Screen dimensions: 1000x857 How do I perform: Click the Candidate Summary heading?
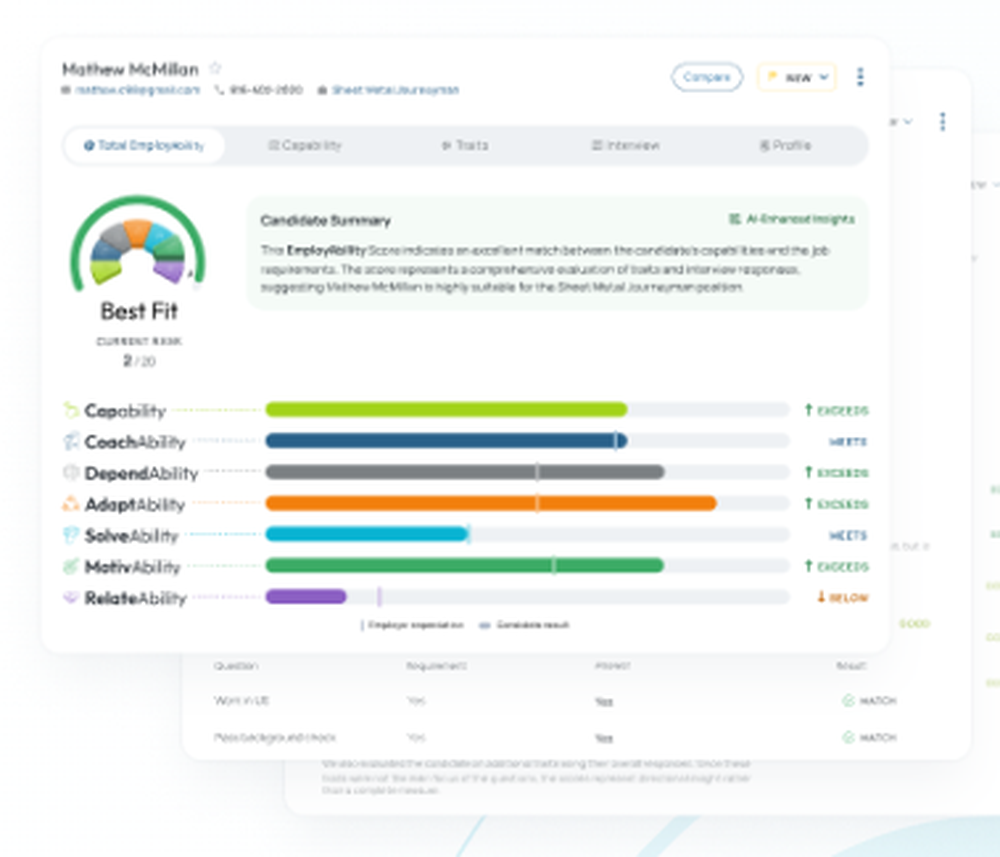(x=325, y=221)
